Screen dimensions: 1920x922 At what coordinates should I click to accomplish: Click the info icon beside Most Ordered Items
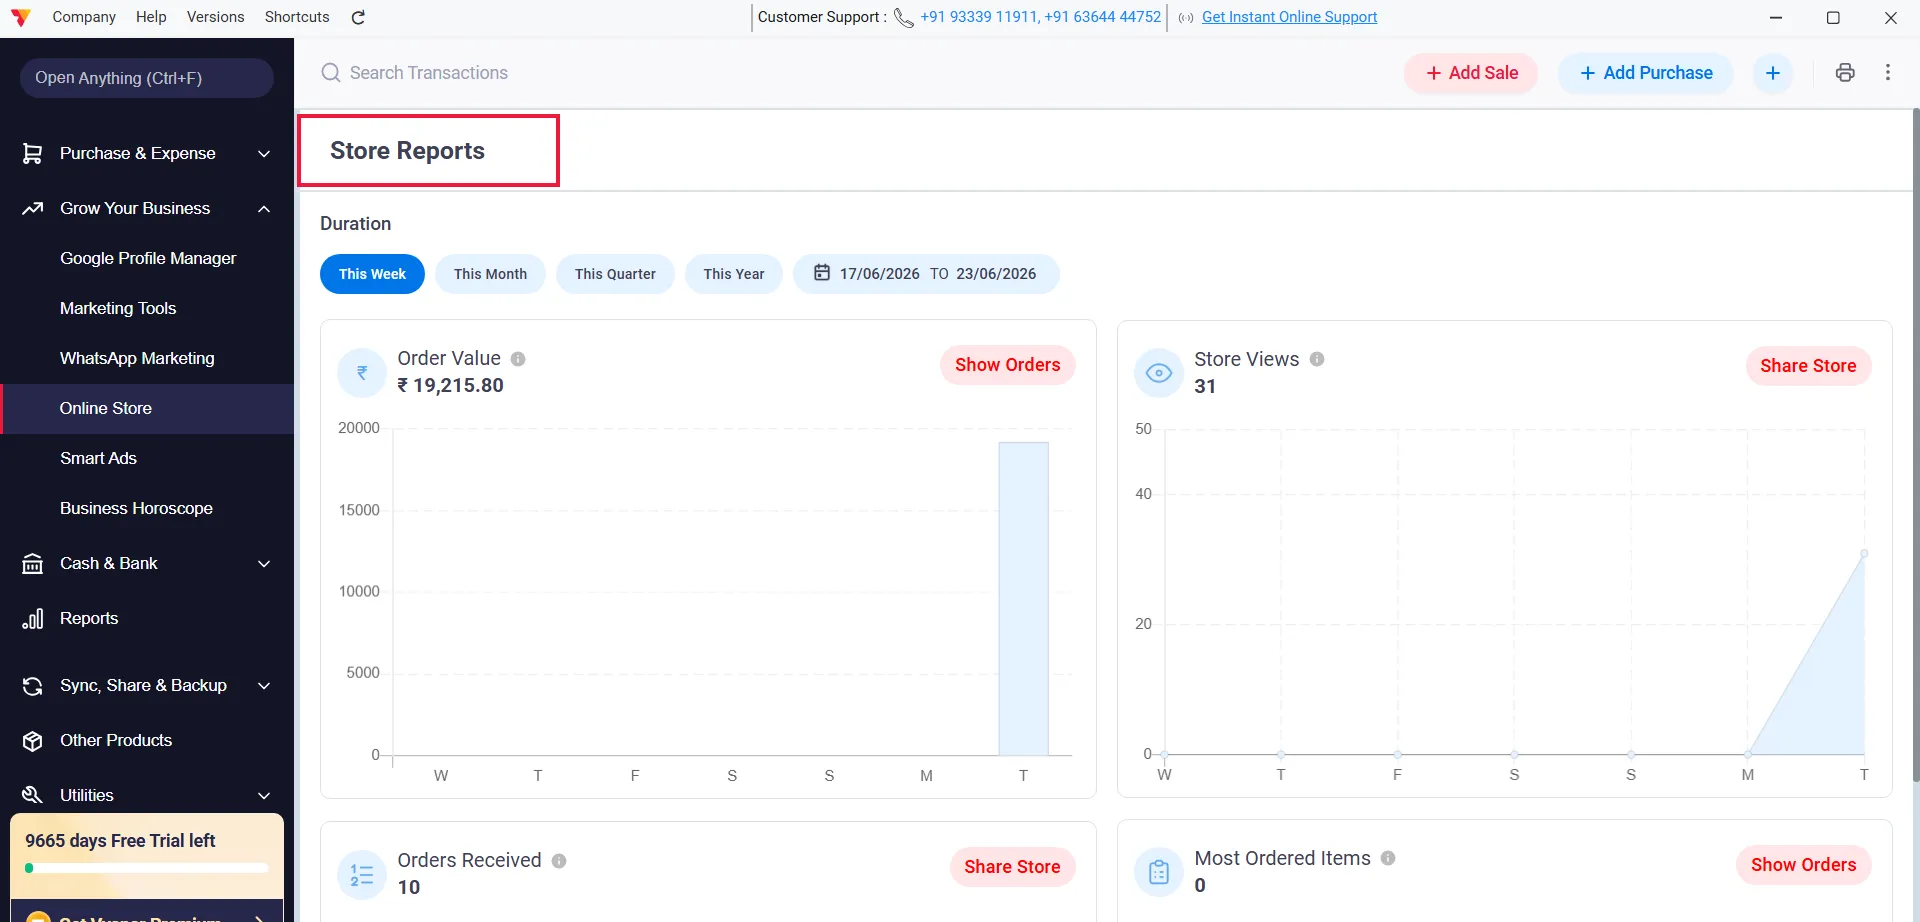pos(1388,858)
